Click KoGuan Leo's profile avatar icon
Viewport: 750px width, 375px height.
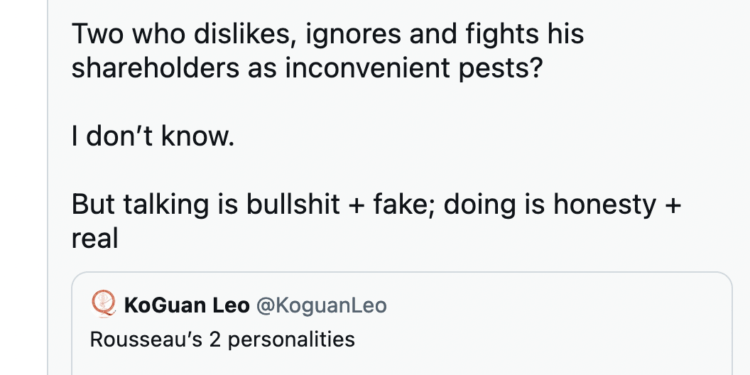click(x=103, y=304)
